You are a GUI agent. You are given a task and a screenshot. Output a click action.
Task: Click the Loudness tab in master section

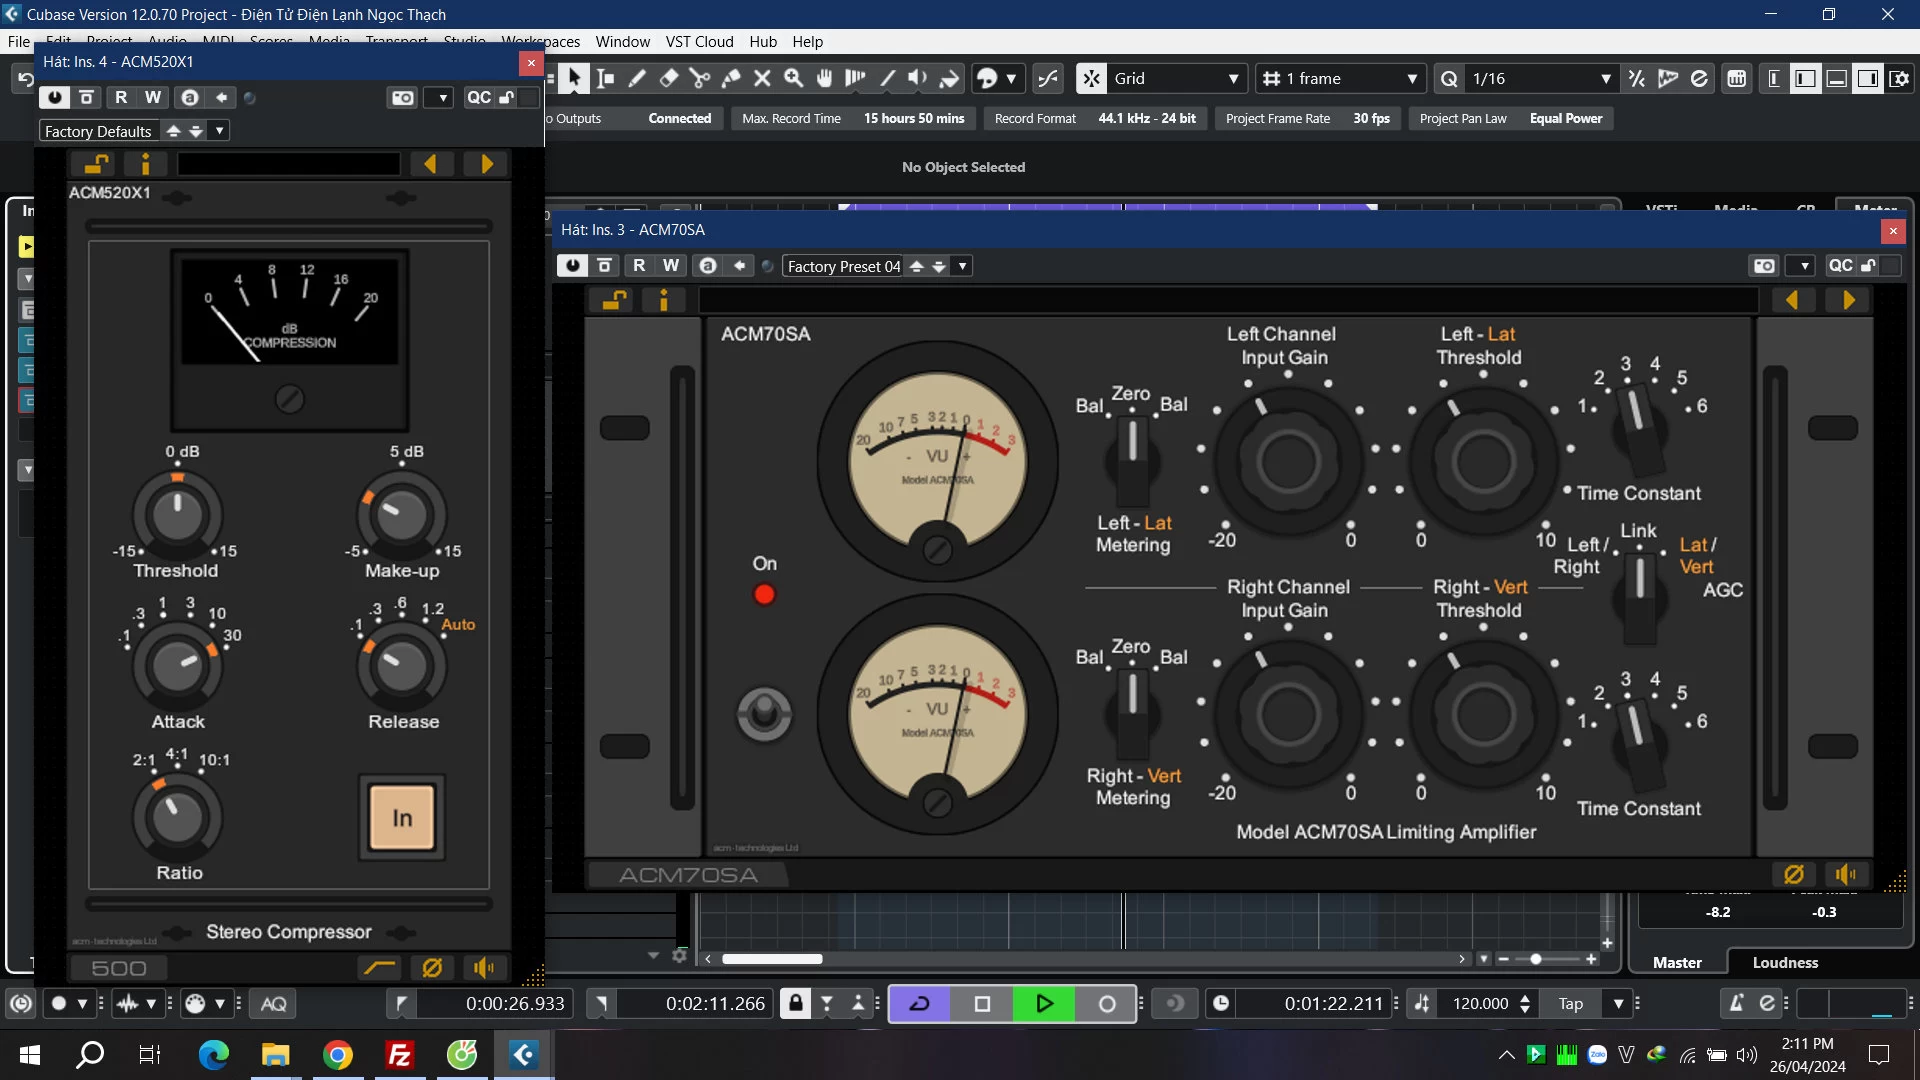(1783, 961)
